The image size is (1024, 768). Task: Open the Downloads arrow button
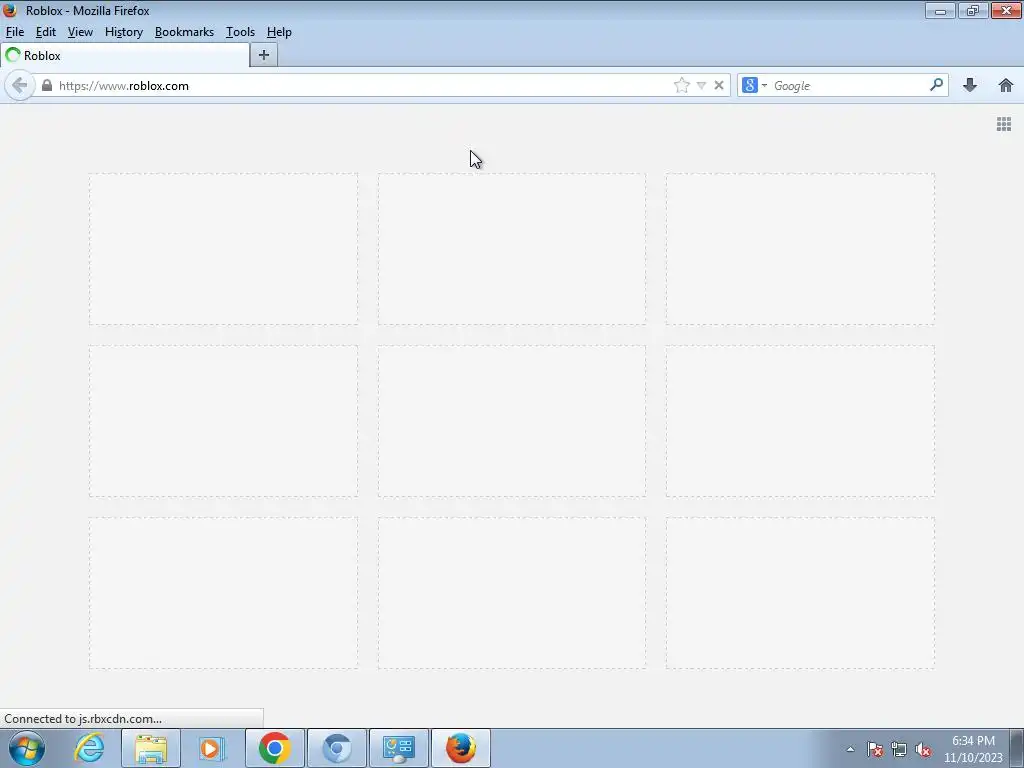pos(970,85)
